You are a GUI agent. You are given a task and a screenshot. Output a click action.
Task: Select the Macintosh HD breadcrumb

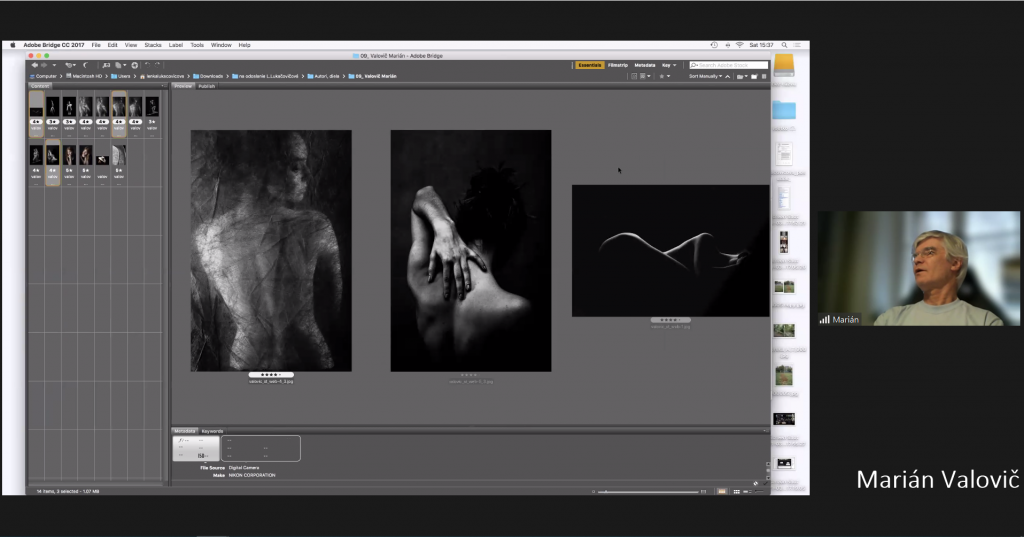(84, 76)
